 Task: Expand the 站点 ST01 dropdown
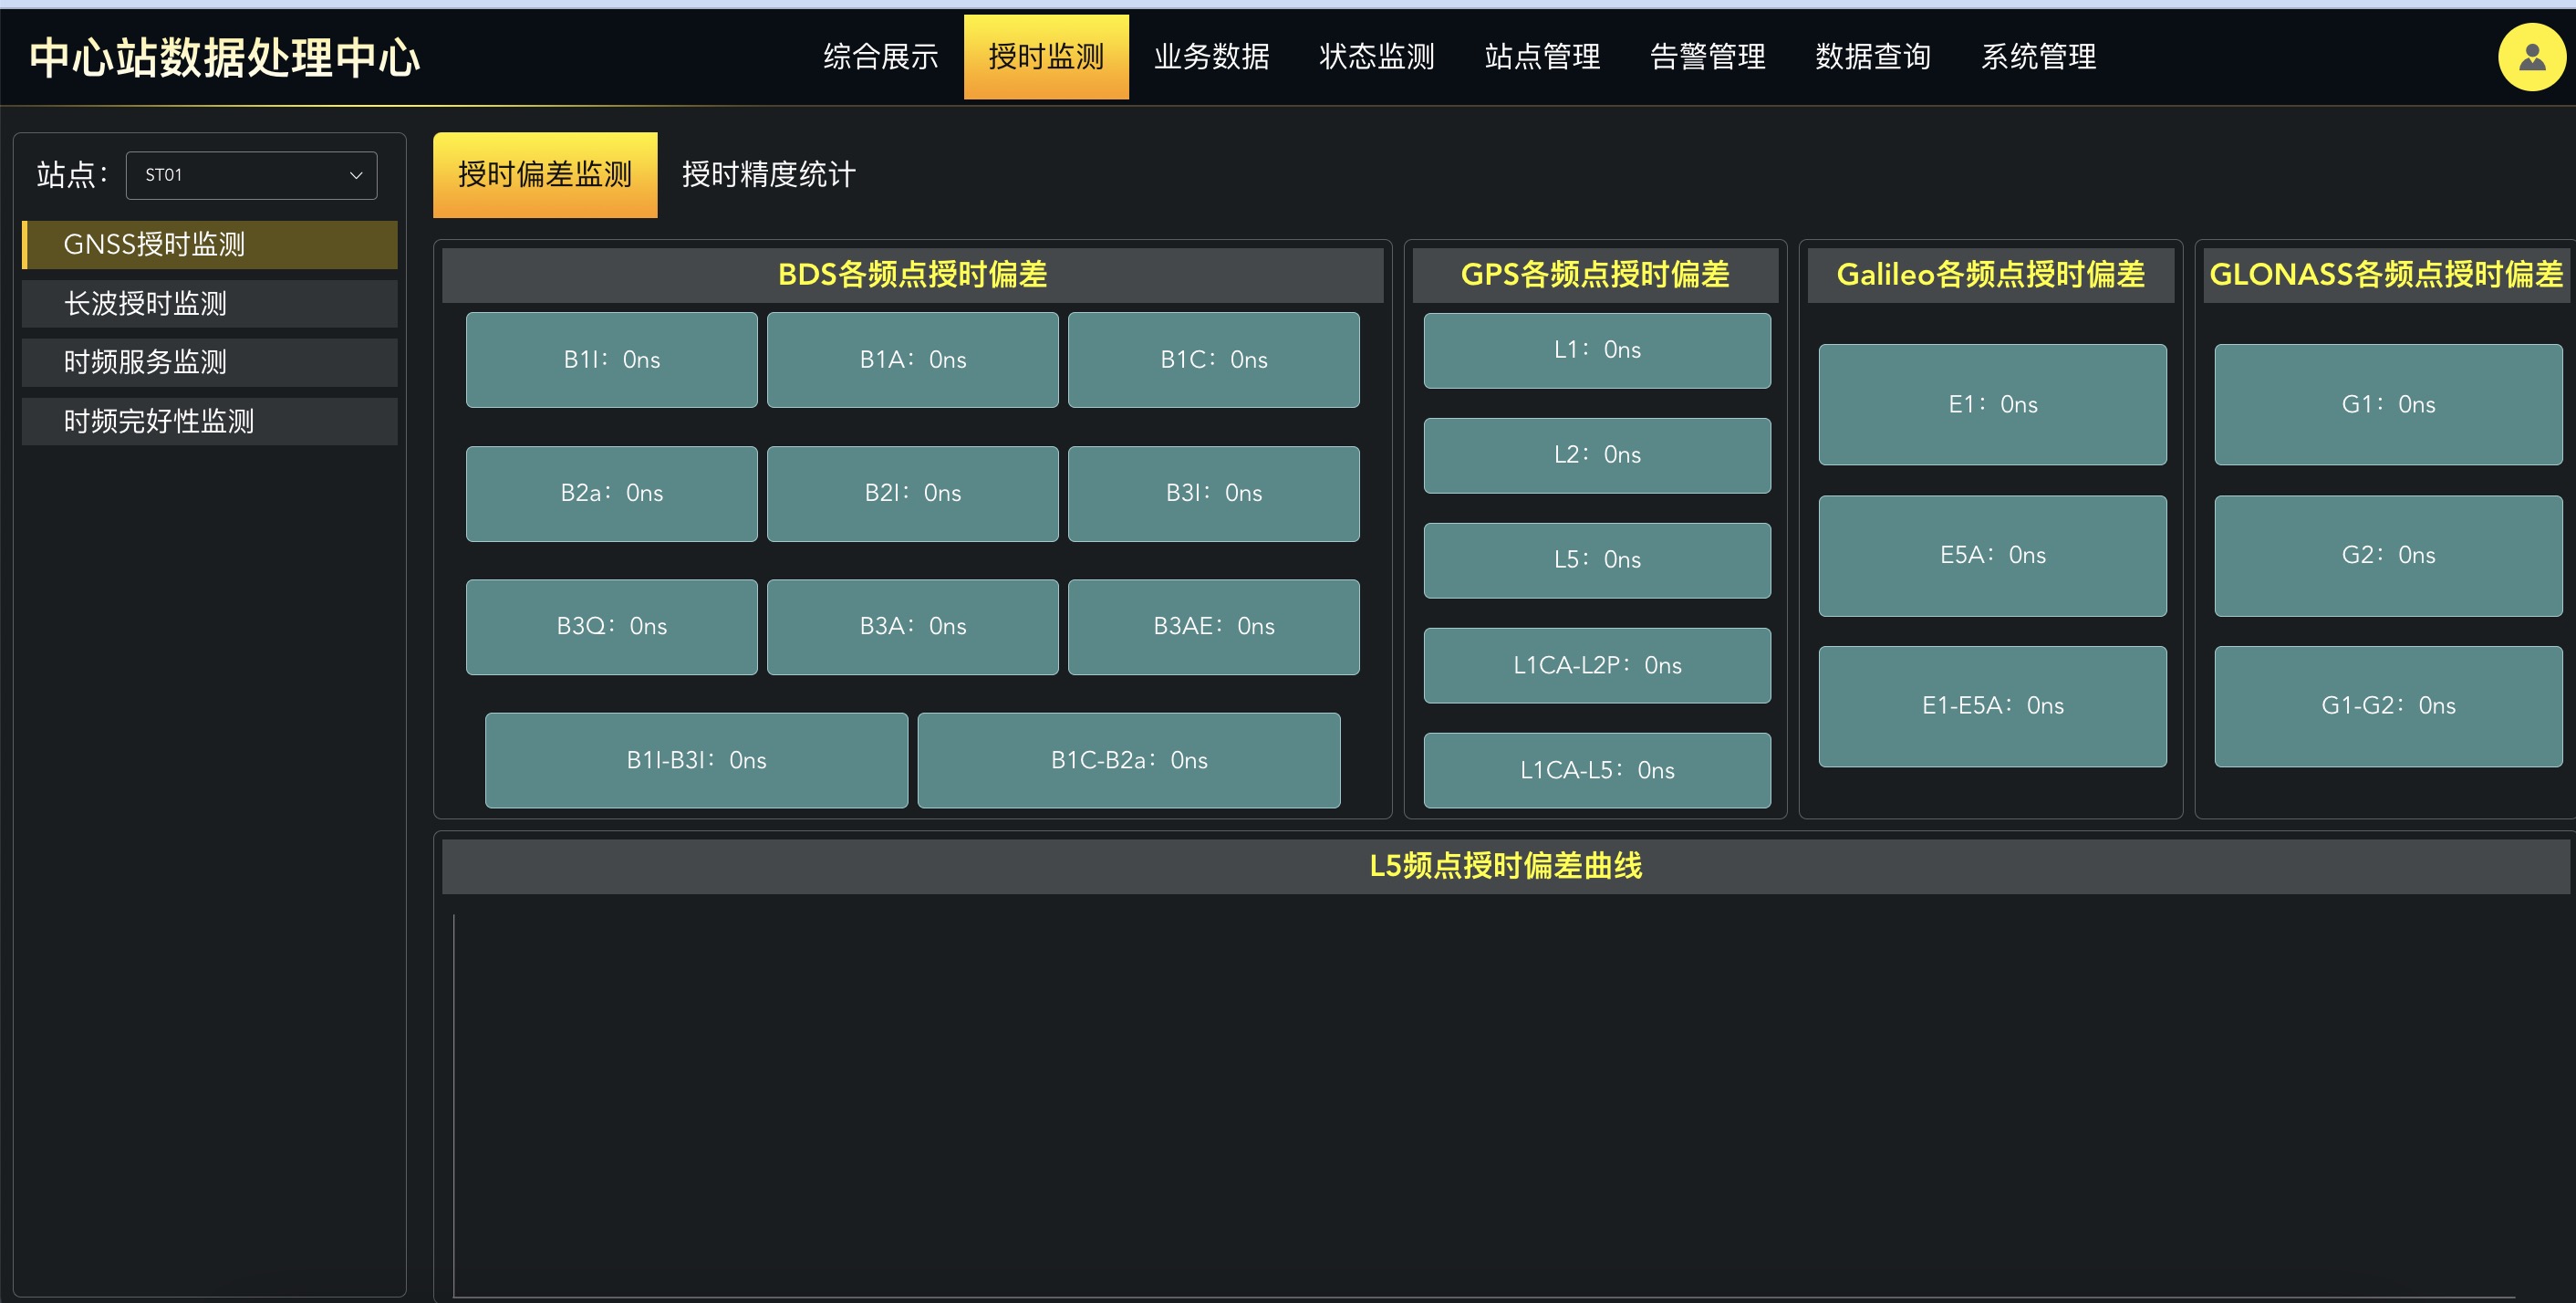point(251,175)
